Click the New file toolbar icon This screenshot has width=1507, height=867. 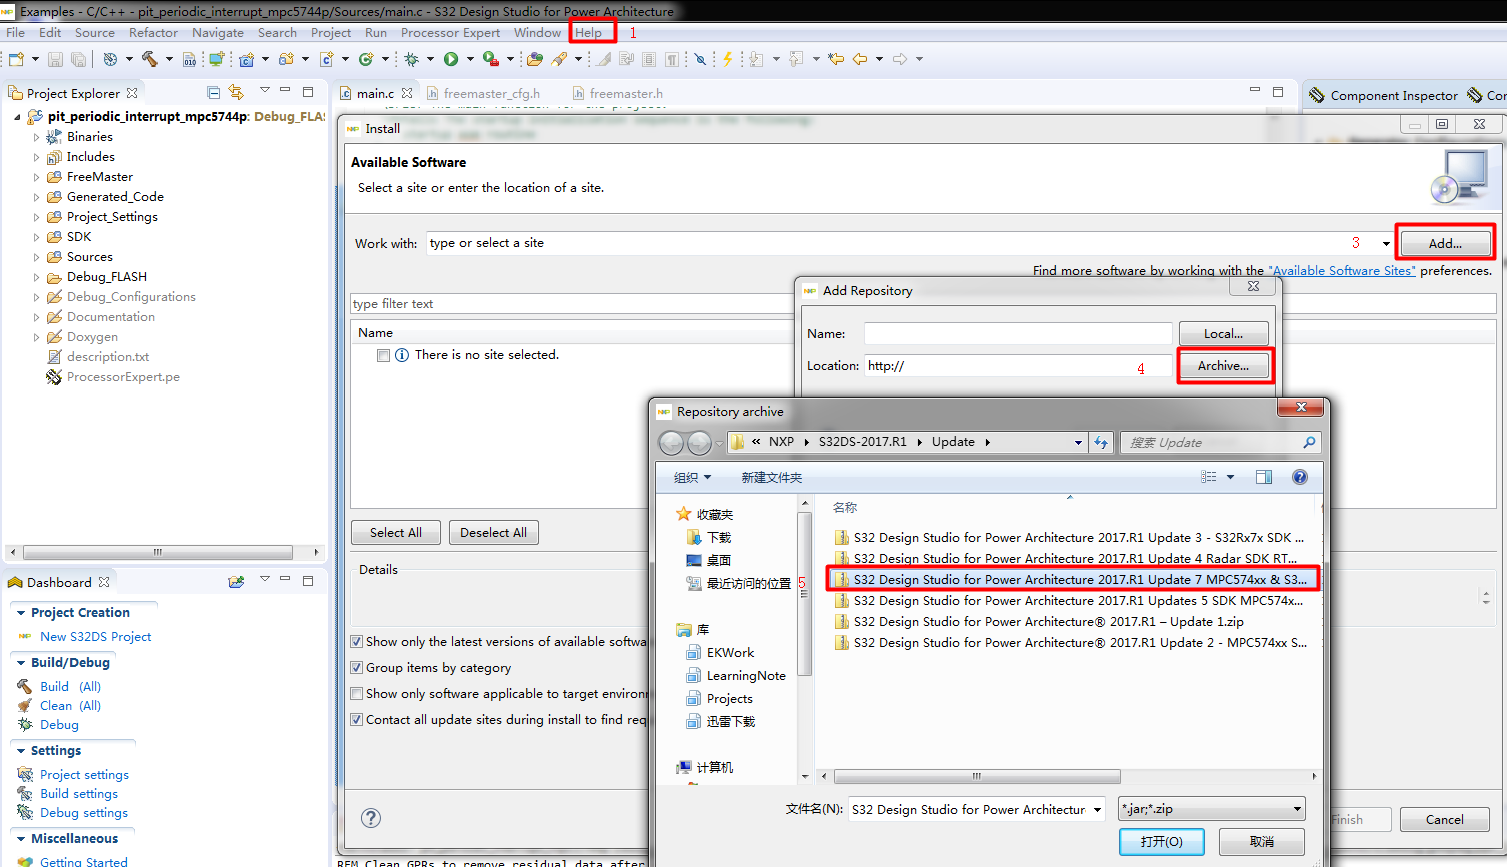point(16,59)
